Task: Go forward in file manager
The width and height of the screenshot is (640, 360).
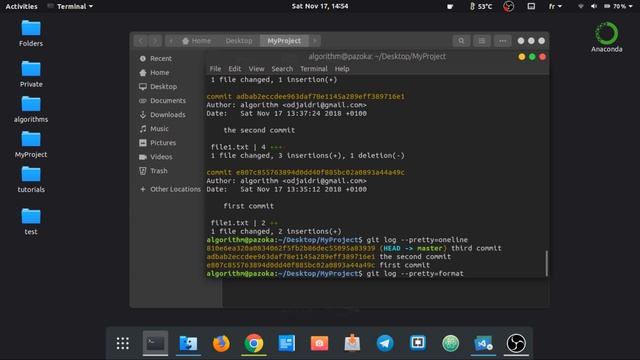Action: coord(155,41)
